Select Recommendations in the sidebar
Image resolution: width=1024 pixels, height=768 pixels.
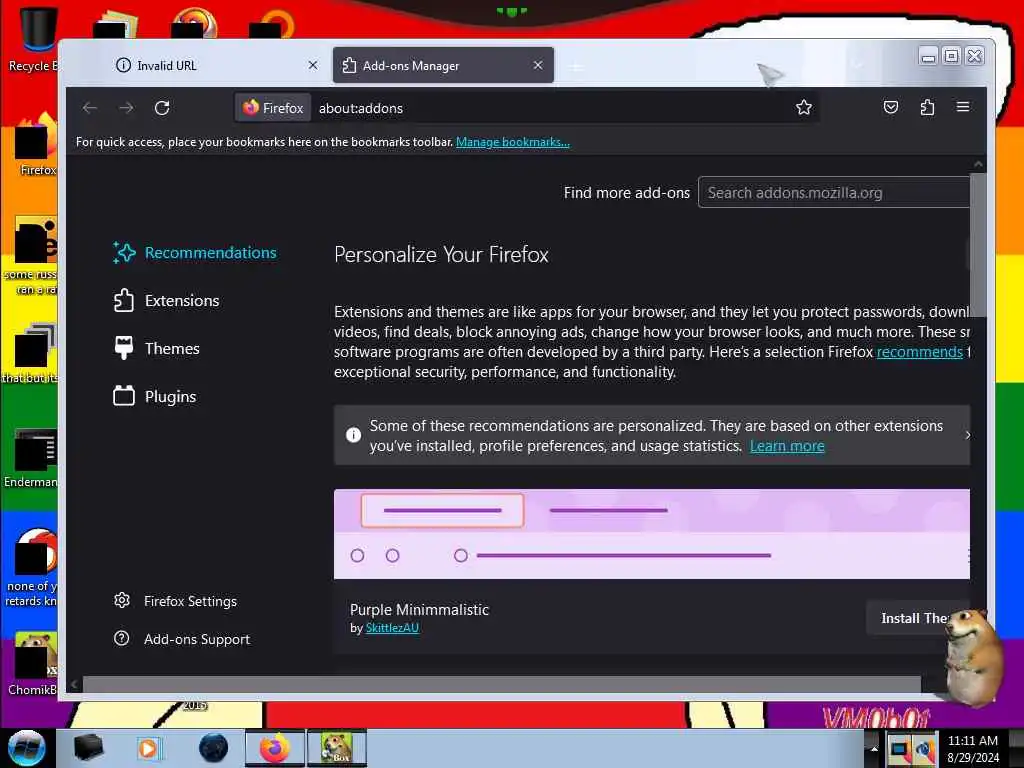tap(194, 253)
